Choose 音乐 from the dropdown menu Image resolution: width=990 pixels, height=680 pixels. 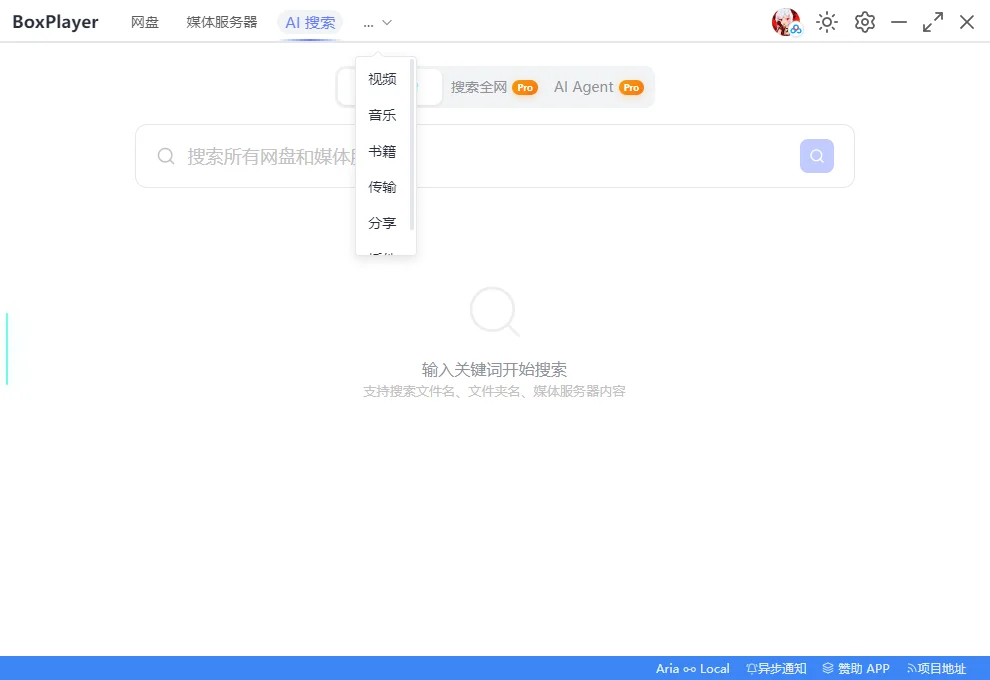coord(383,115)
